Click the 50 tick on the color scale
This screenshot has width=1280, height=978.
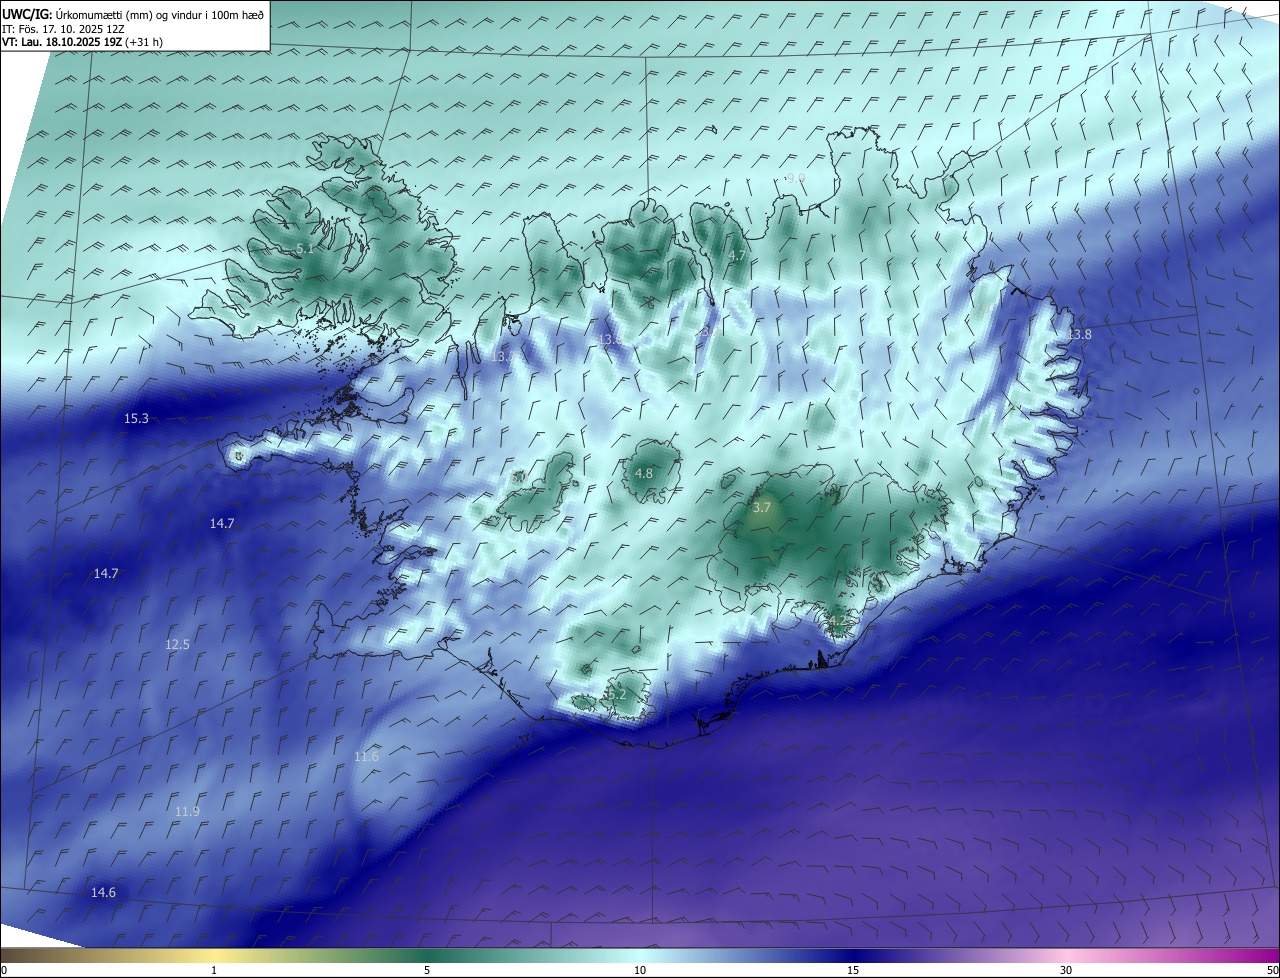point(1273,970)
